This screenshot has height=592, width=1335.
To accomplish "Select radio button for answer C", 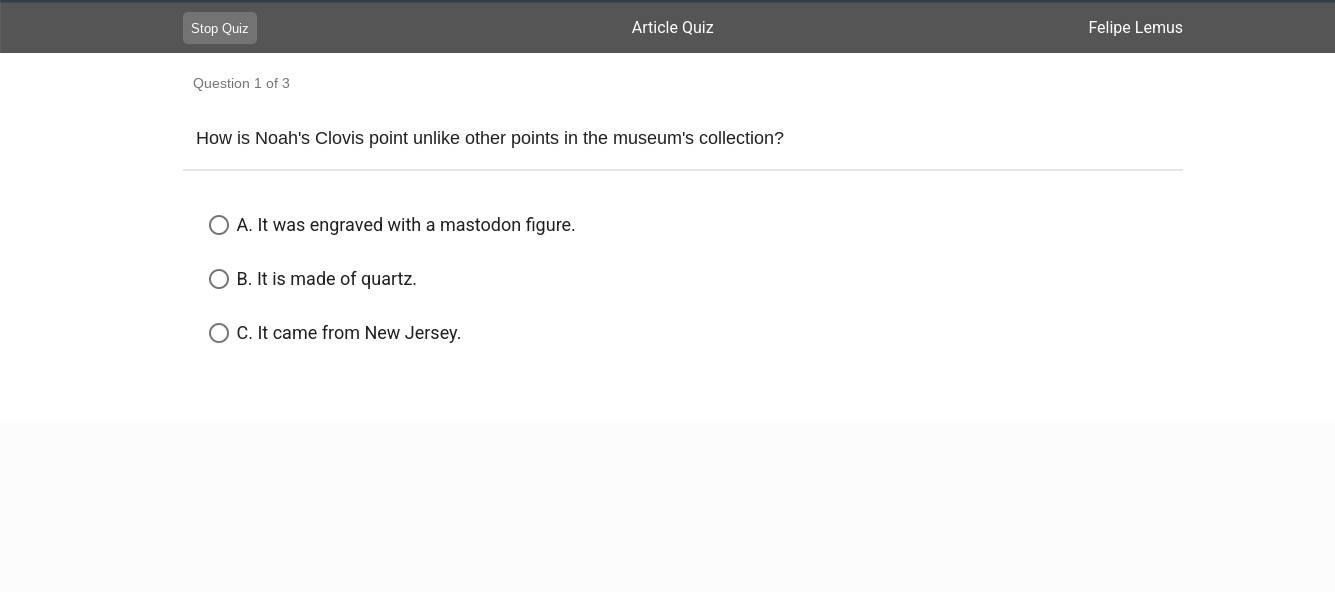I will pyautogui.click(x=219, y=333).
